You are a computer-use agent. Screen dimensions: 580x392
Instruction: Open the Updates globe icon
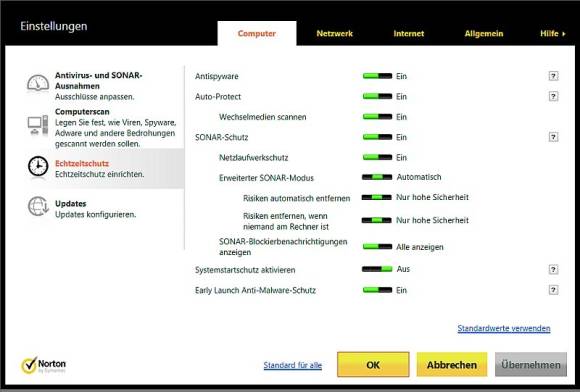click(x=38, y=206)
